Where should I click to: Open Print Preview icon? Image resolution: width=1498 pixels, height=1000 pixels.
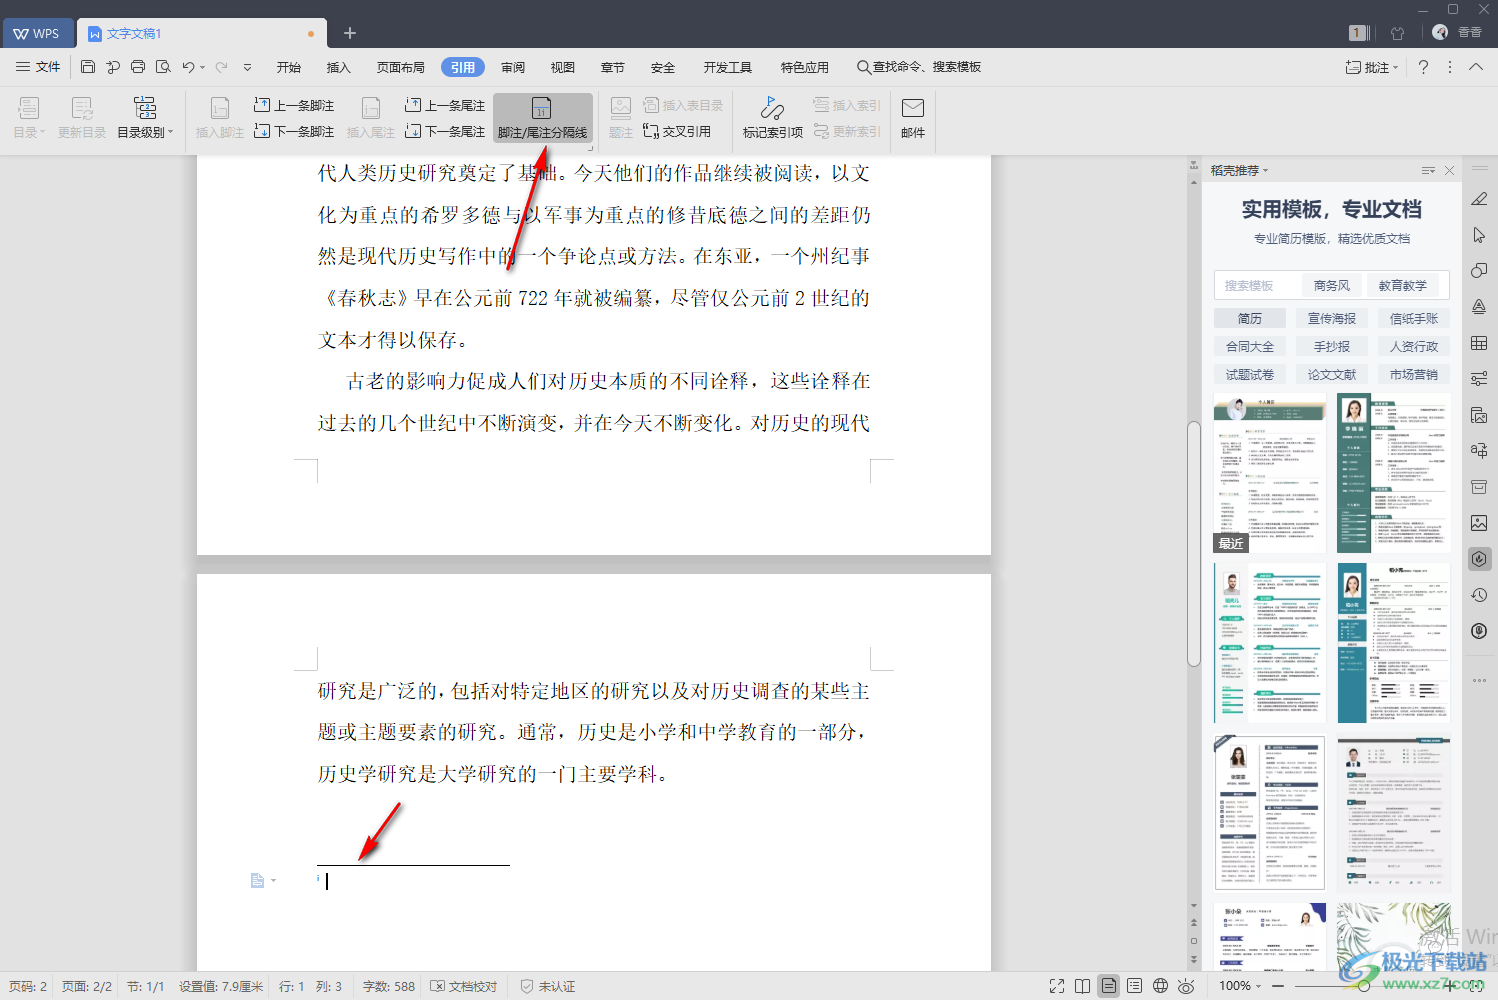[163, 67]
